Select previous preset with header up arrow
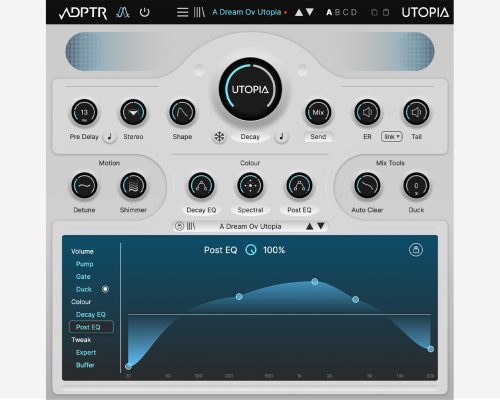 [x=299, y=12]
